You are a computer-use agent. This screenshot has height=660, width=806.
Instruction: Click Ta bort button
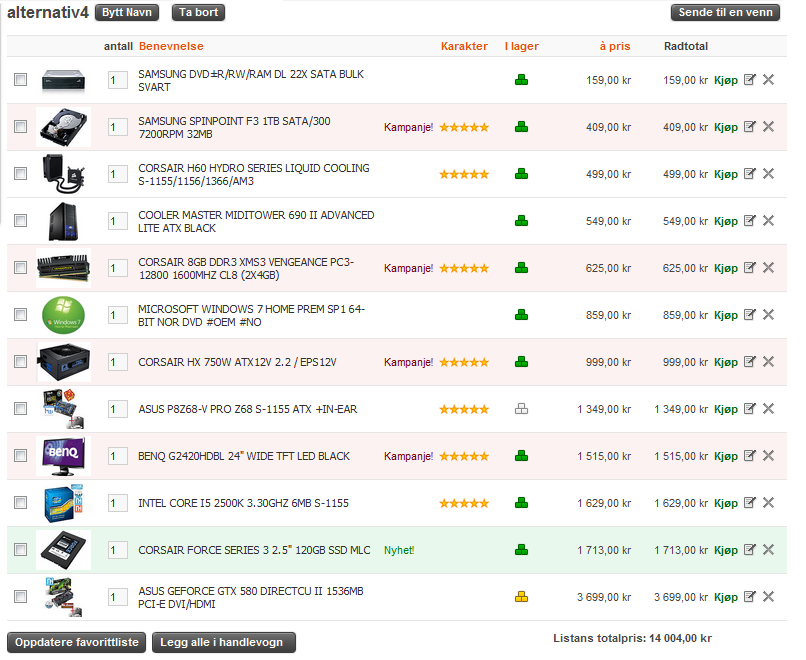coord(198,12)
